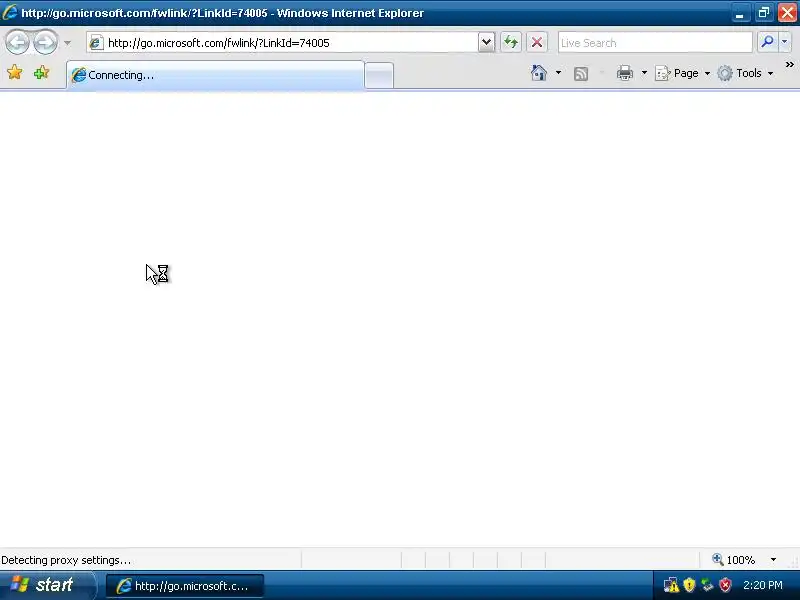Click the 100% zoom level button
This screenshot has height=600, width=800.
(734, 560)
